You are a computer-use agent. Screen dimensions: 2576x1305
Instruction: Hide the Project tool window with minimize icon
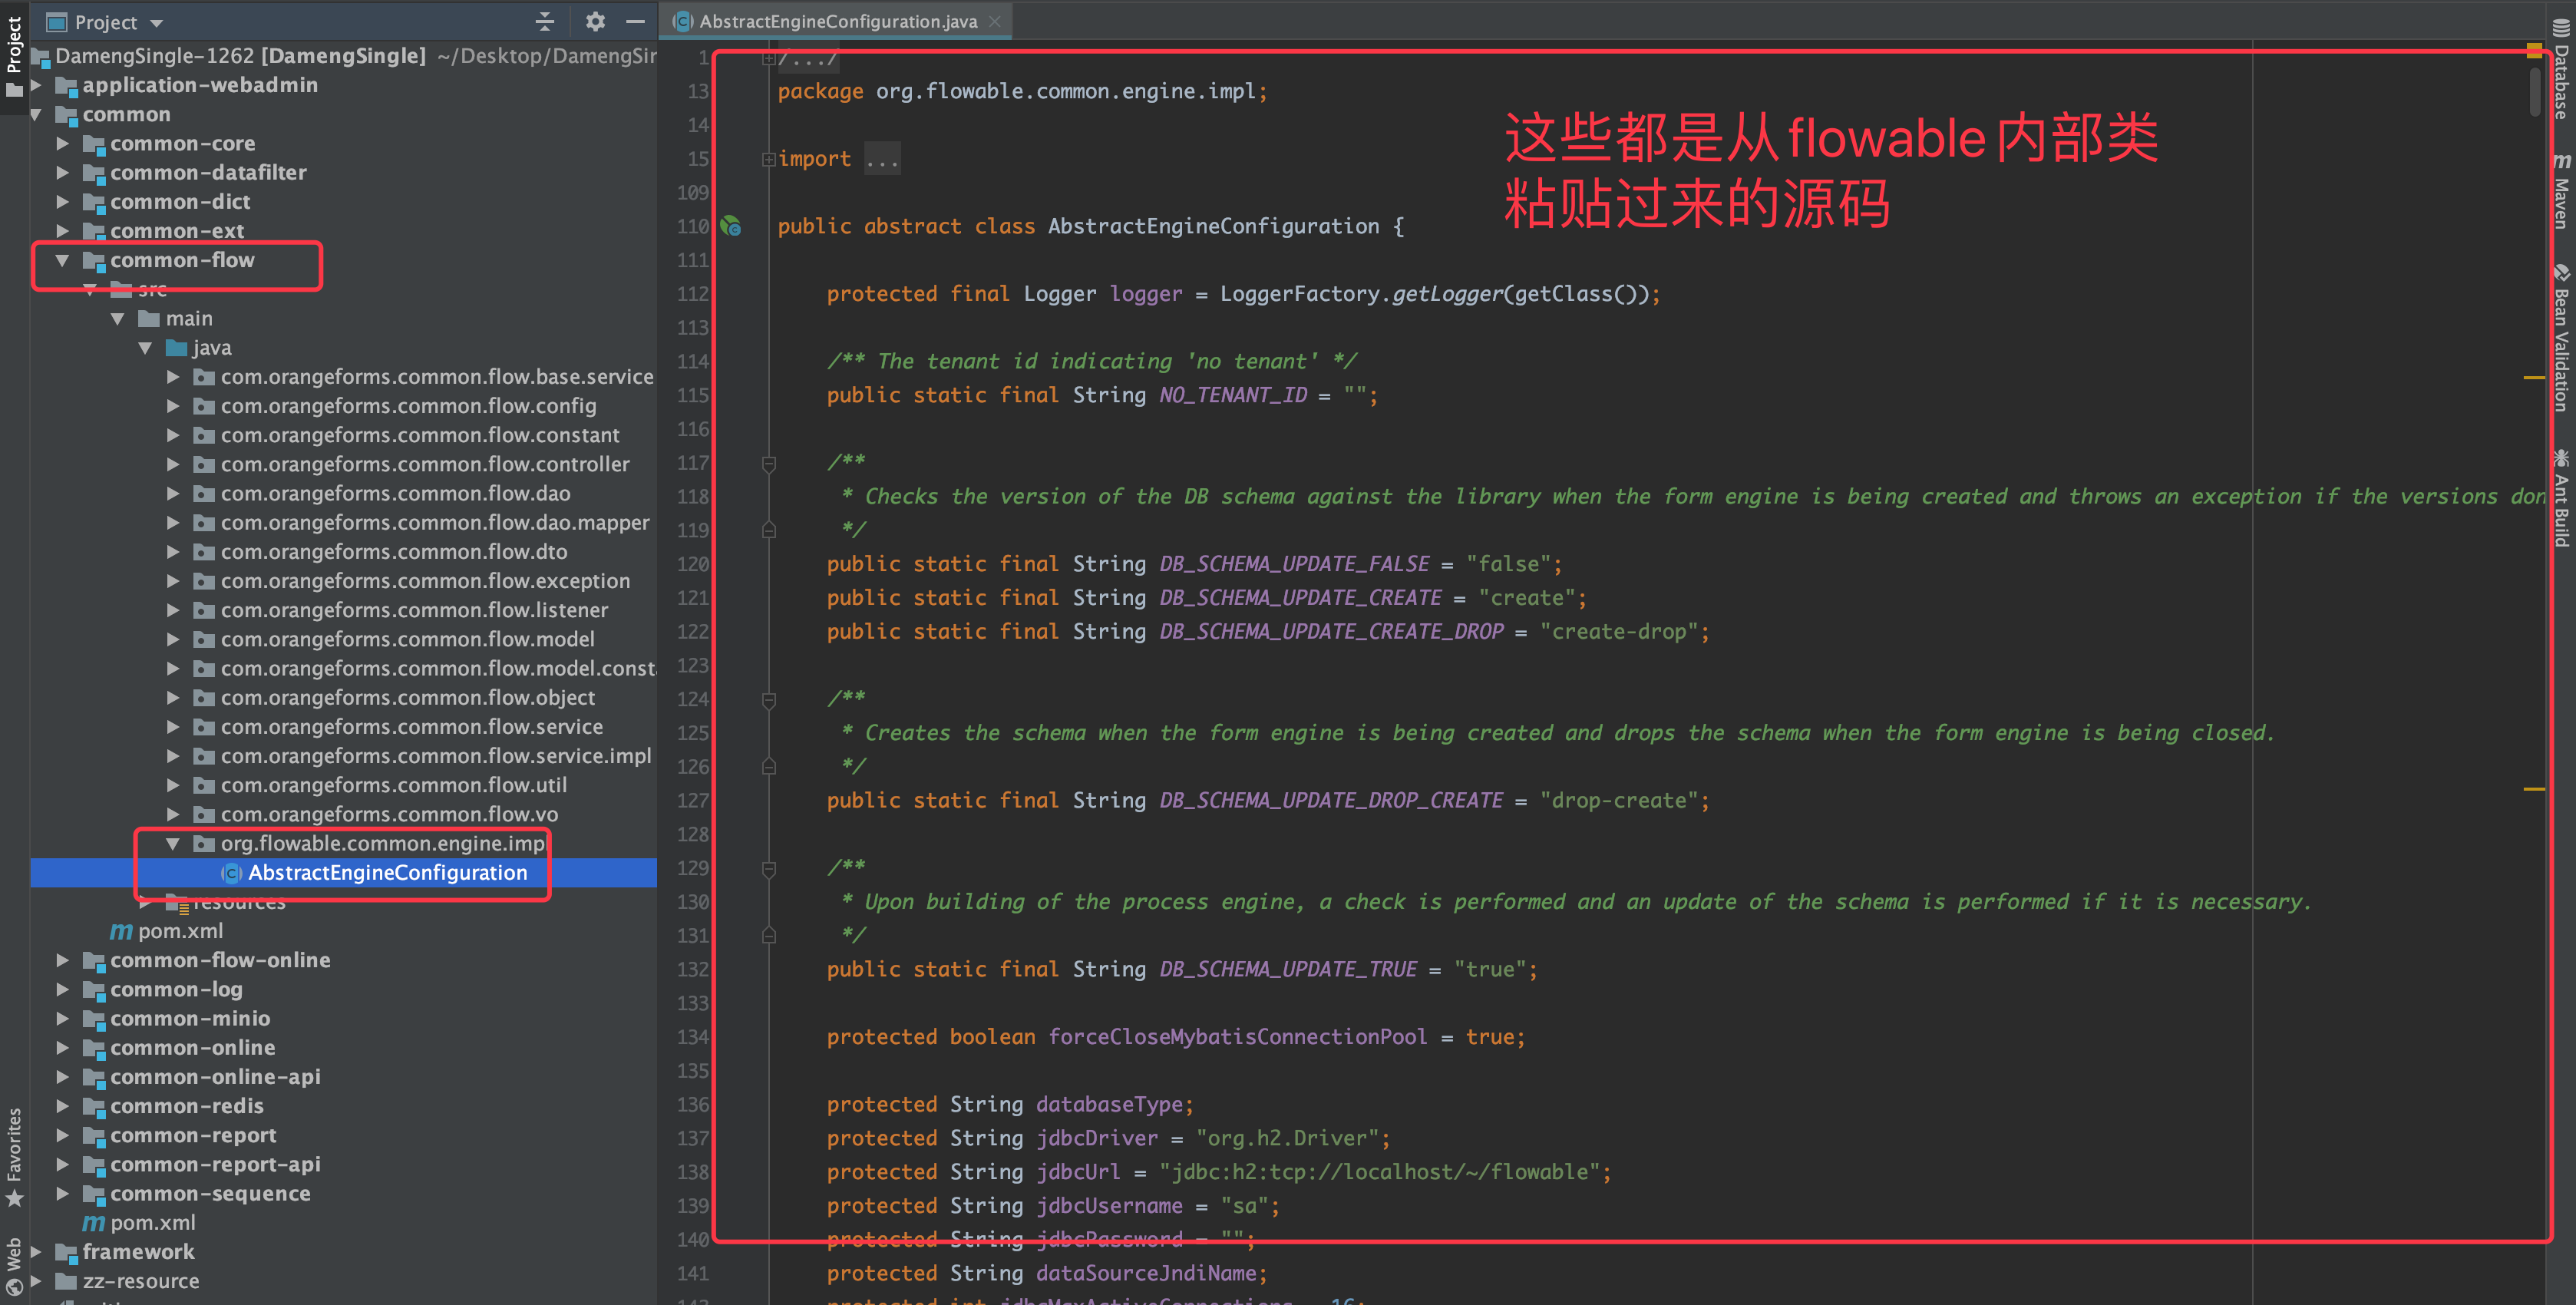(637, 21)
